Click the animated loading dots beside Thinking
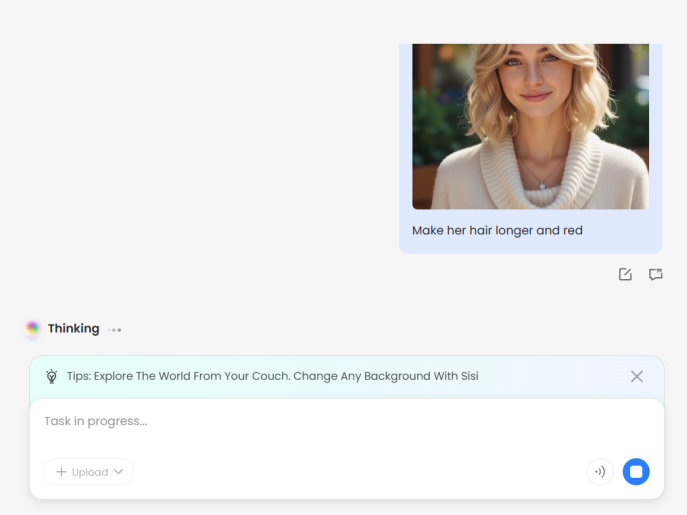This screenshot has width=687, height=515. [115, 329]
